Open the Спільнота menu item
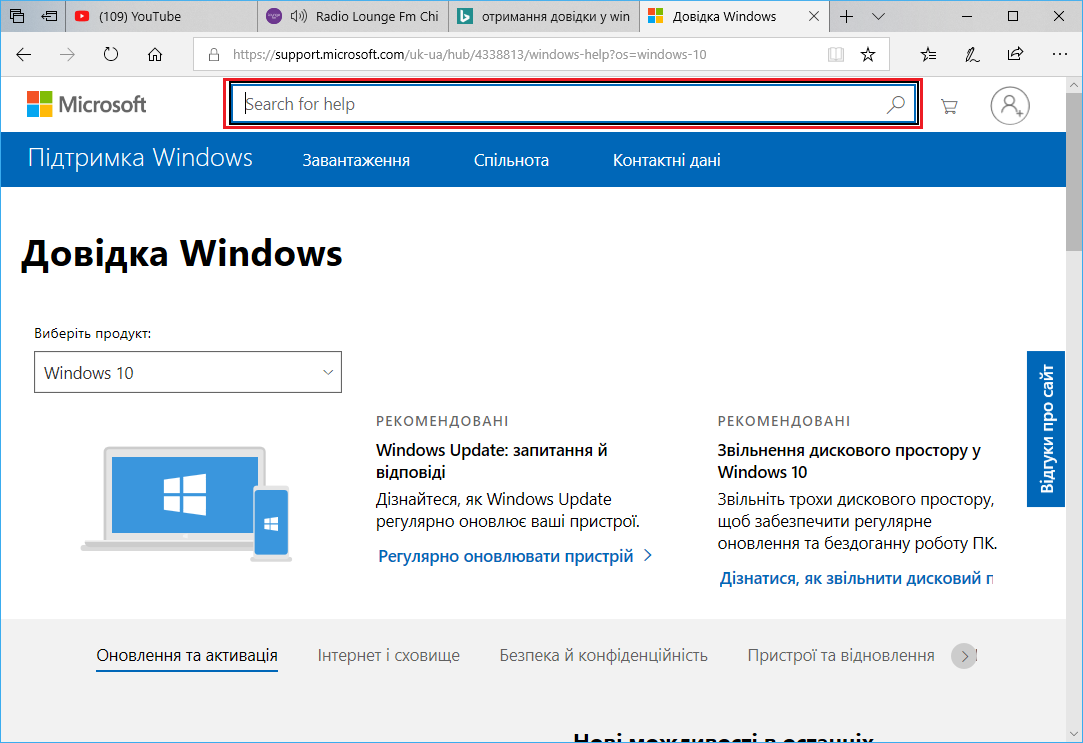Viewport: 1083px width, 743px height. click(511, 160)
